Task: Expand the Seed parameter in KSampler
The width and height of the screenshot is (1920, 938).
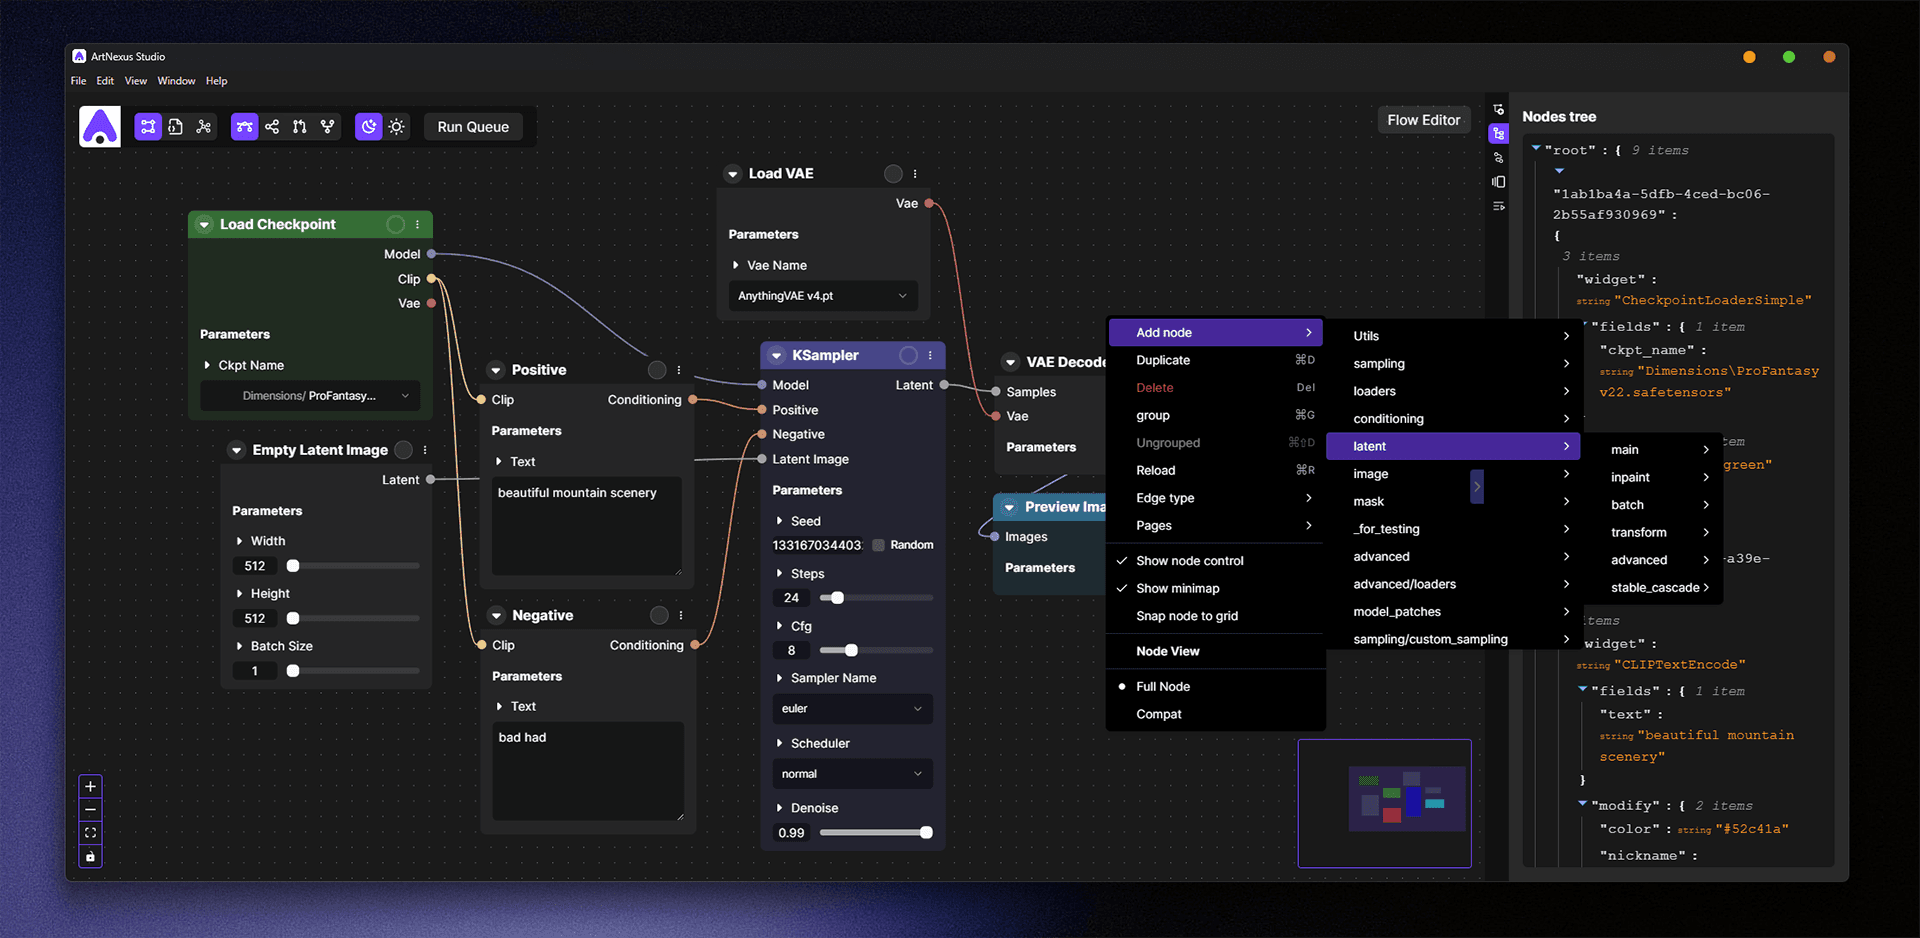Action: (x=780, y=521)
